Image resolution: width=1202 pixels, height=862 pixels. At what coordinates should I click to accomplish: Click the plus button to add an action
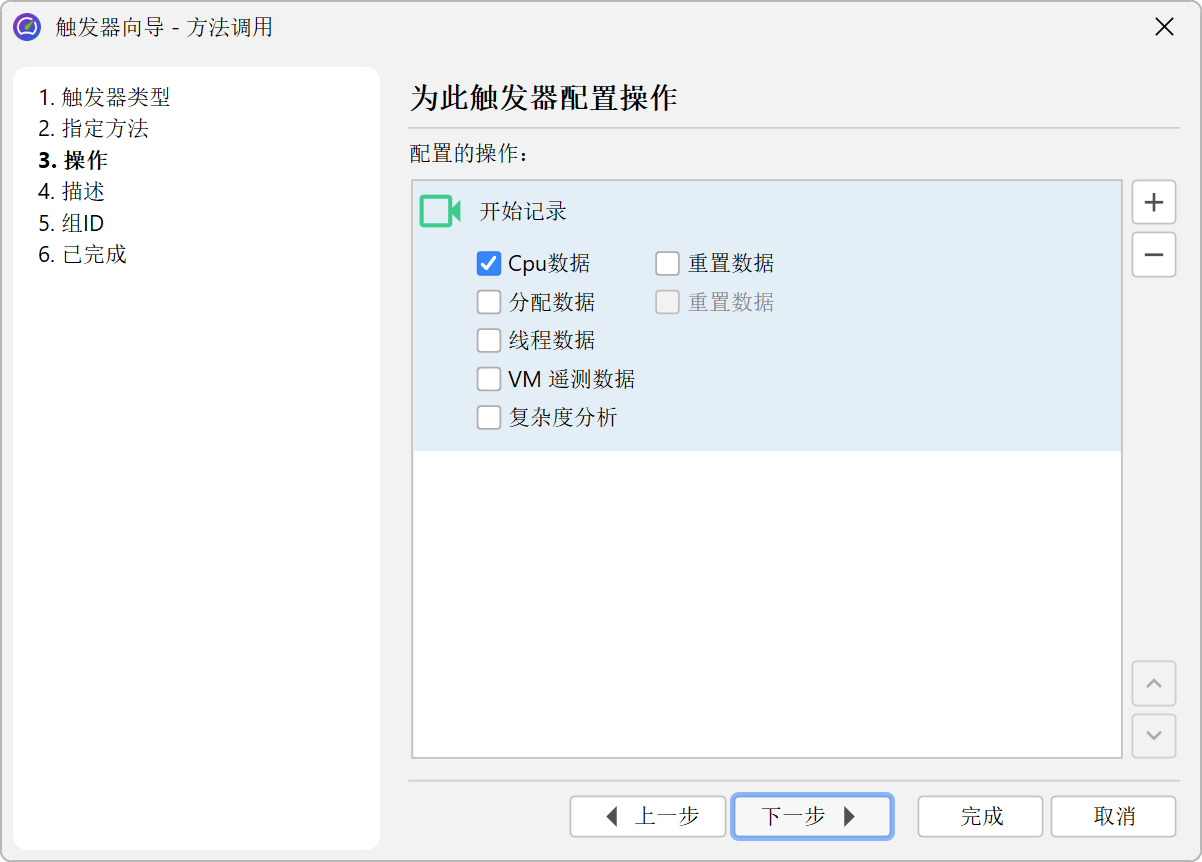click(1153, 202)
